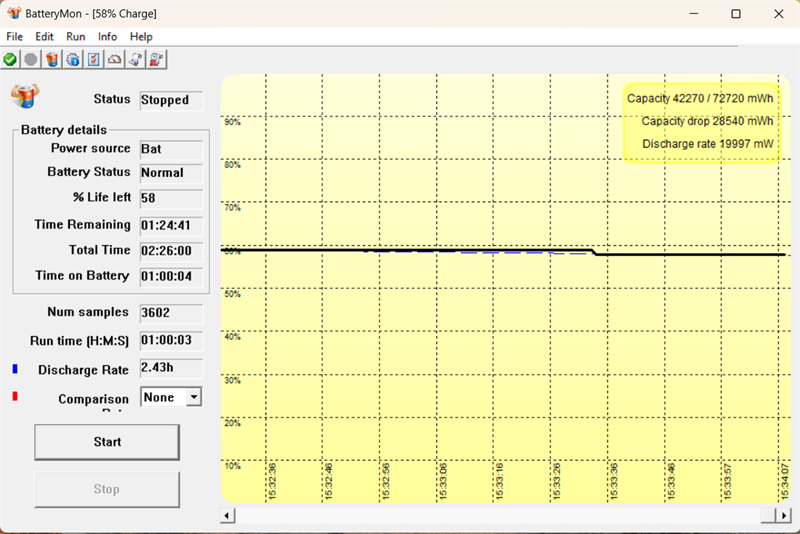
Task: Open the Help menu
Action: click(141, 36)
